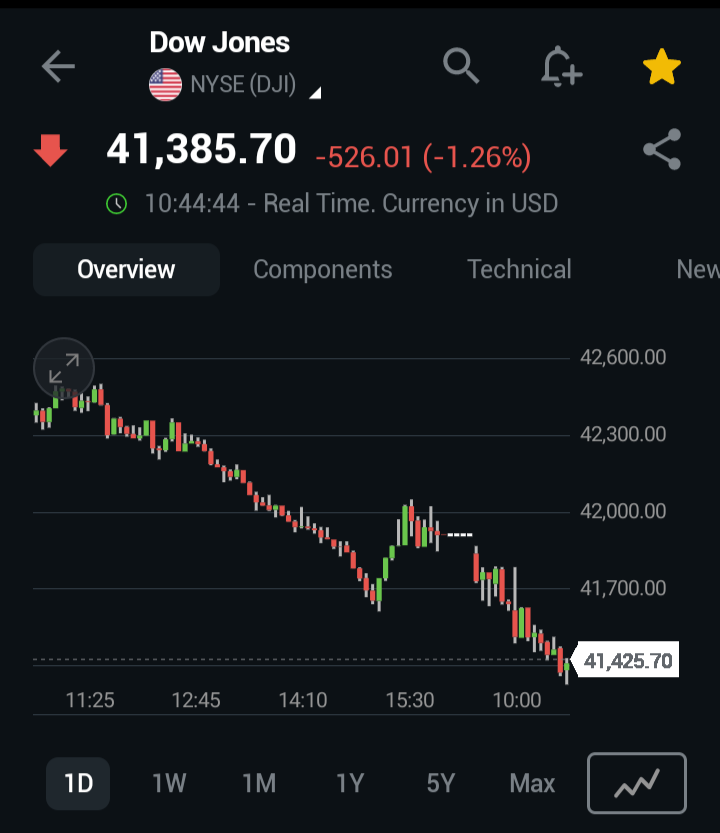The width and height of the screenshot is (720, 833).
Task: Tap the Real Time currency timestamp text
Action: pyautogui.click(x=351, y=203)
